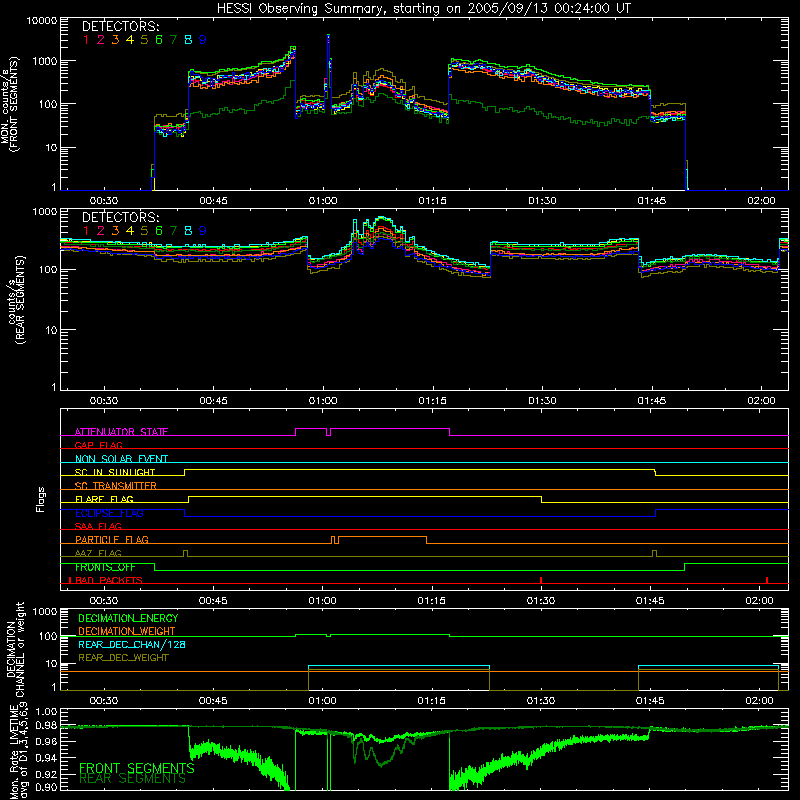800x800 pixels.
Task: Click 'counts/s (REAR SEGMENTS)' y-axis title
Action: click(x=15, y=301)
